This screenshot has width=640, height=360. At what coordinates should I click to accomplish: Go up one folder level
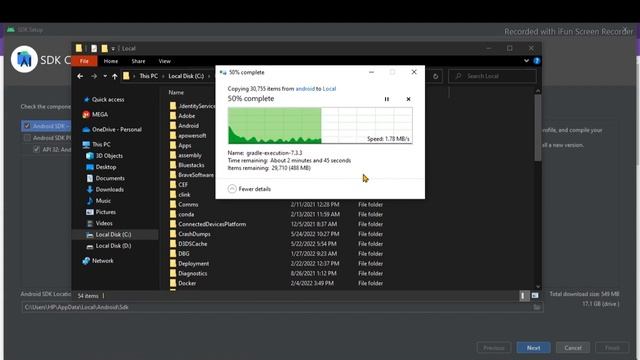[115, 76]
